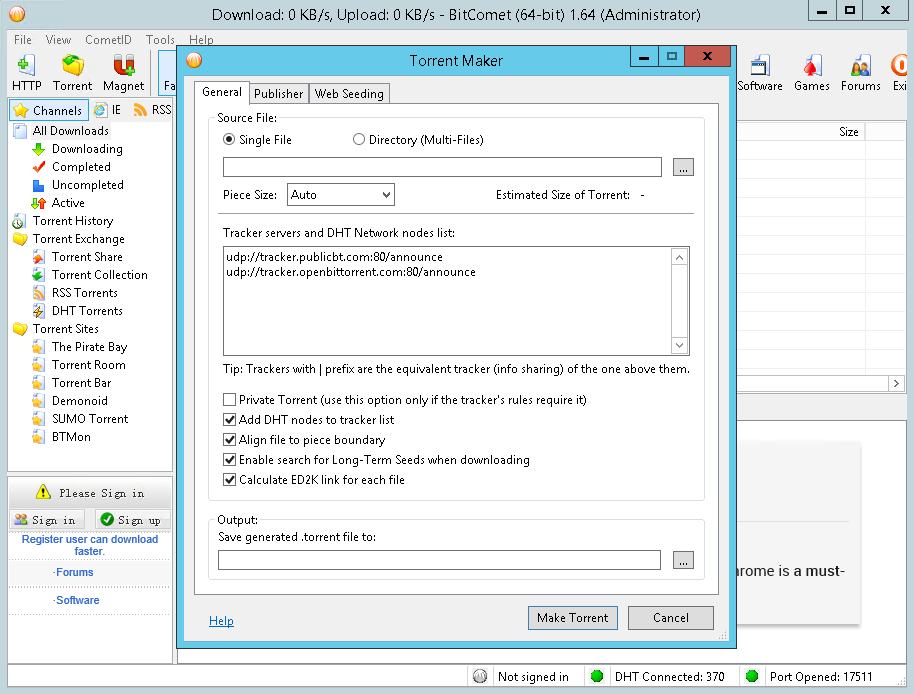Click the Size column header
Viewport: 914px width, 694px height.
849,132
